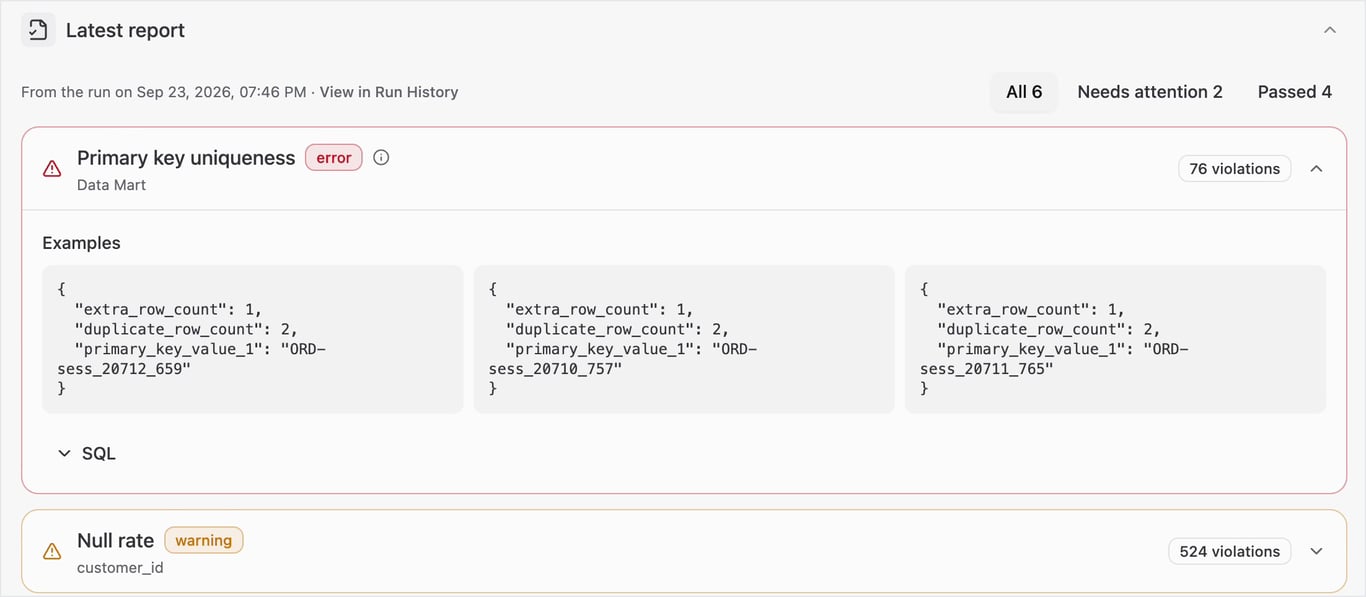This screenshot has width=1366, height=597.
Task: Click the error severity badge
Action: coord(334,158)
